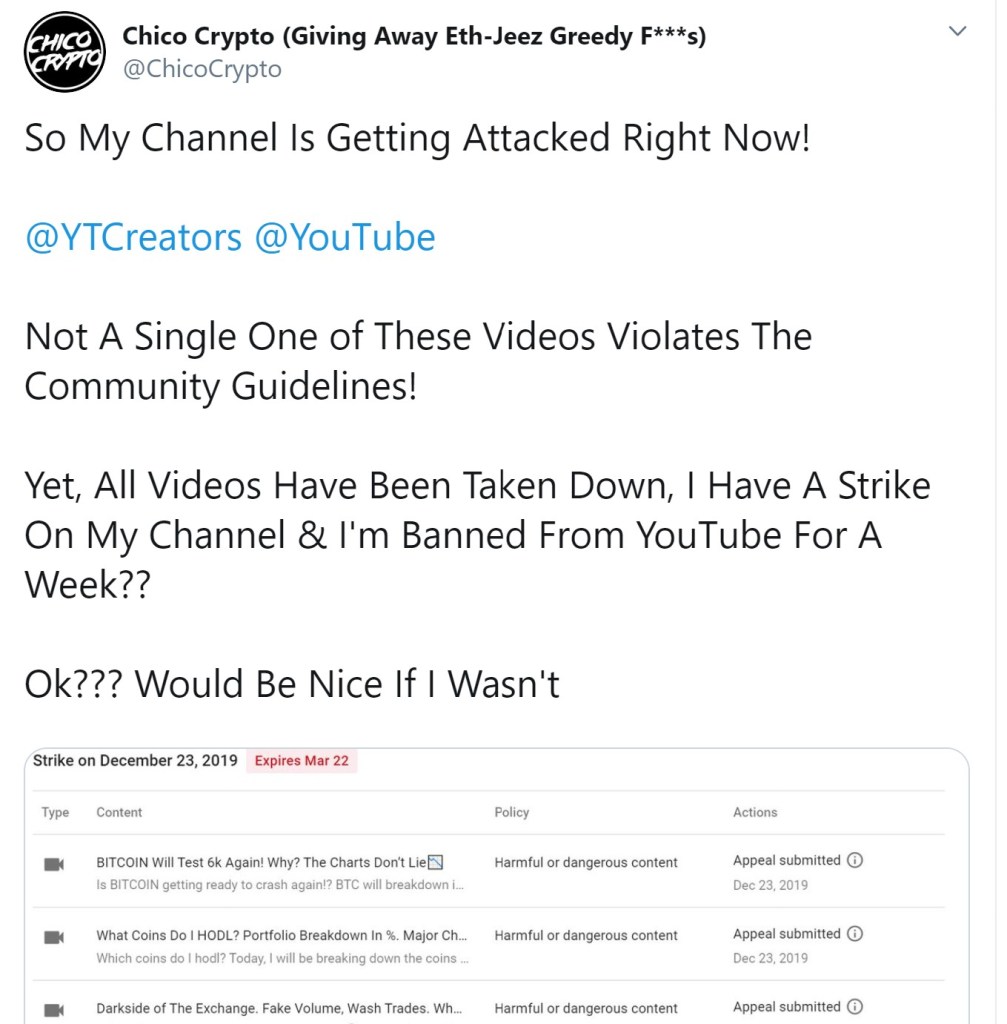Image resolution: width=1007 pixels, height=1024 pixels.
Task: Click the Type column header
Action: point(55,812)
